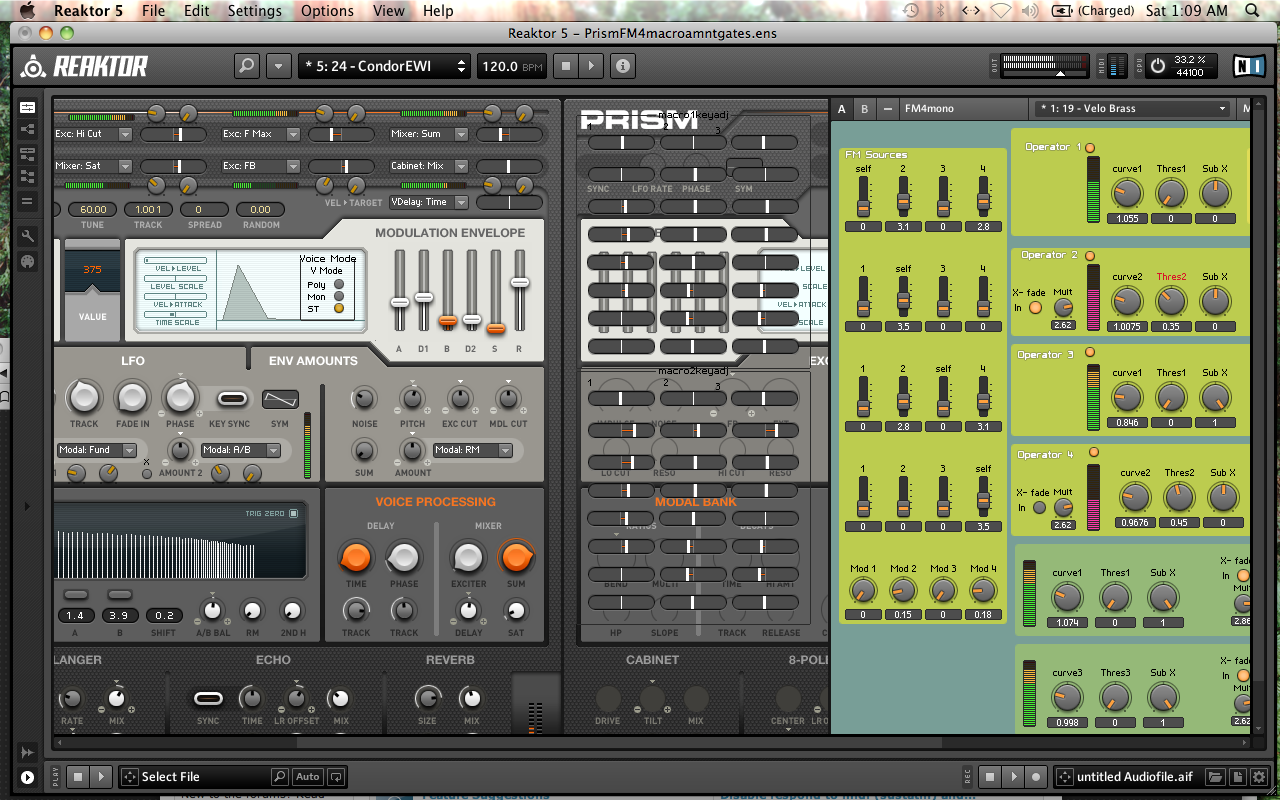Open the toolbar dropdown arrow menu button
1280x800 pixels.
click(x=277, y=66)
